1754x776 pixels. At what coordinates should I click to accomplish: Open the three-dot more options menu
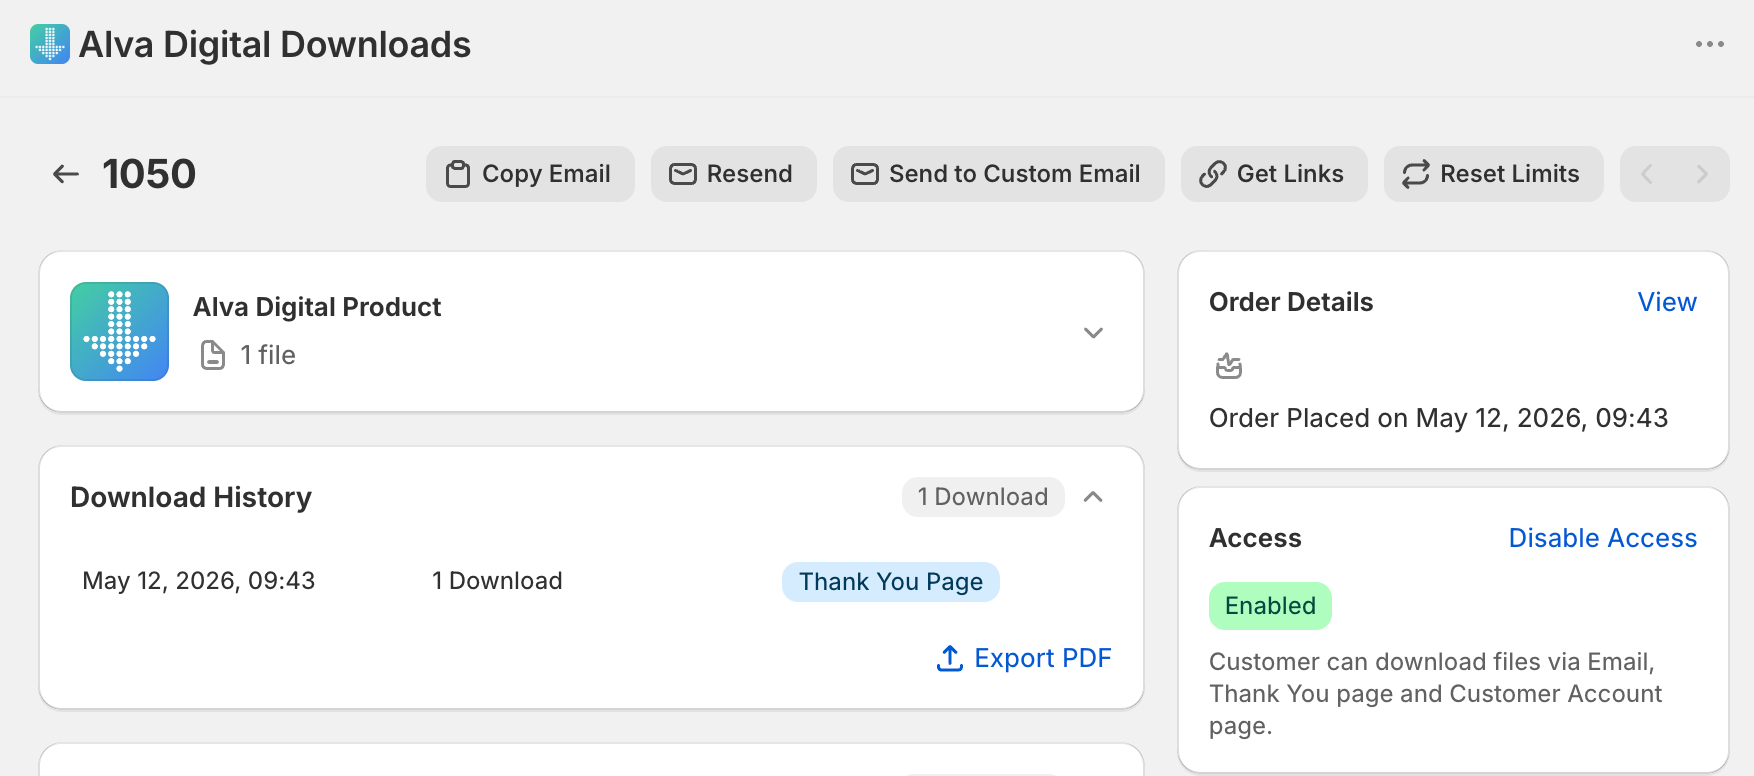pos(1710,44)
